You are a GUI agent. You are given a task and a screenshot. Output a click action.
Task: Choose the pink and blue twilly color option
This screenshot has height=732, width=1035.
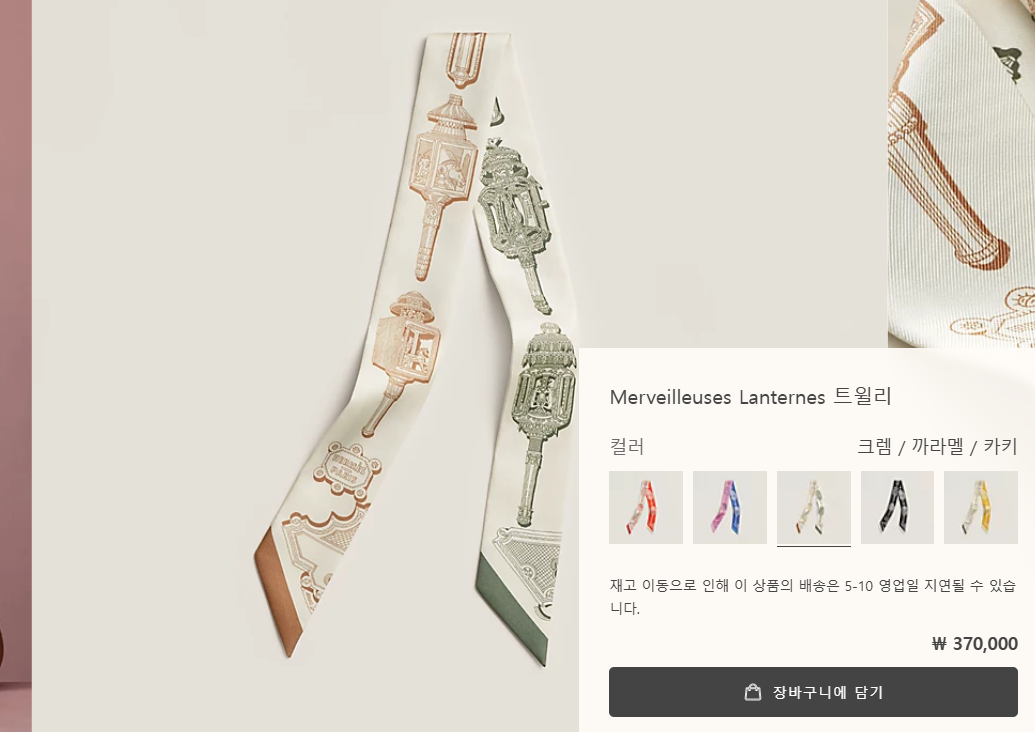click(x=729, y=508)
